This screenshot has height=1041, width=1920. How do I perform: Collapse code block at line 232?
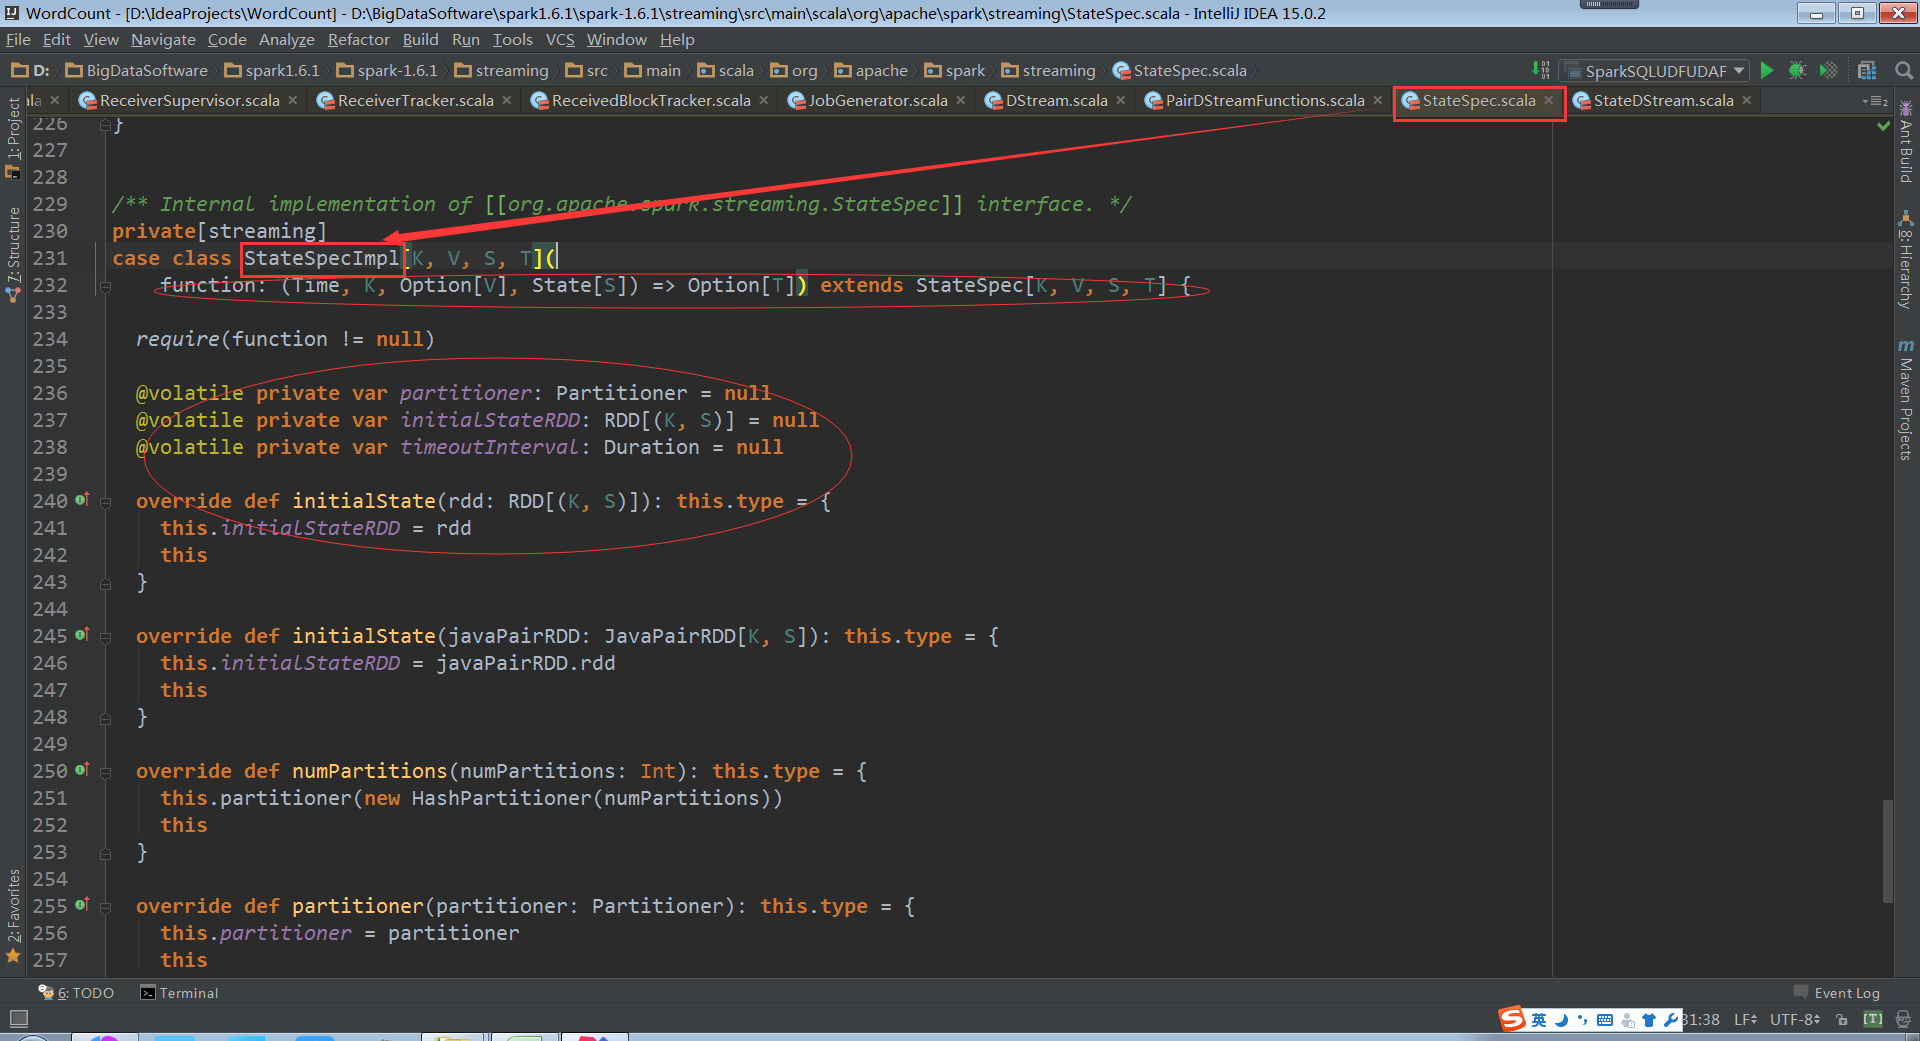105,286
